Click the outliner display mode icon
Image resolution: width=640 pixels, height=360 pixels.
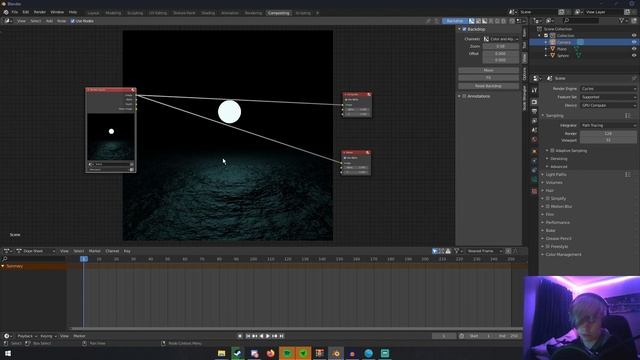point(550,20)
